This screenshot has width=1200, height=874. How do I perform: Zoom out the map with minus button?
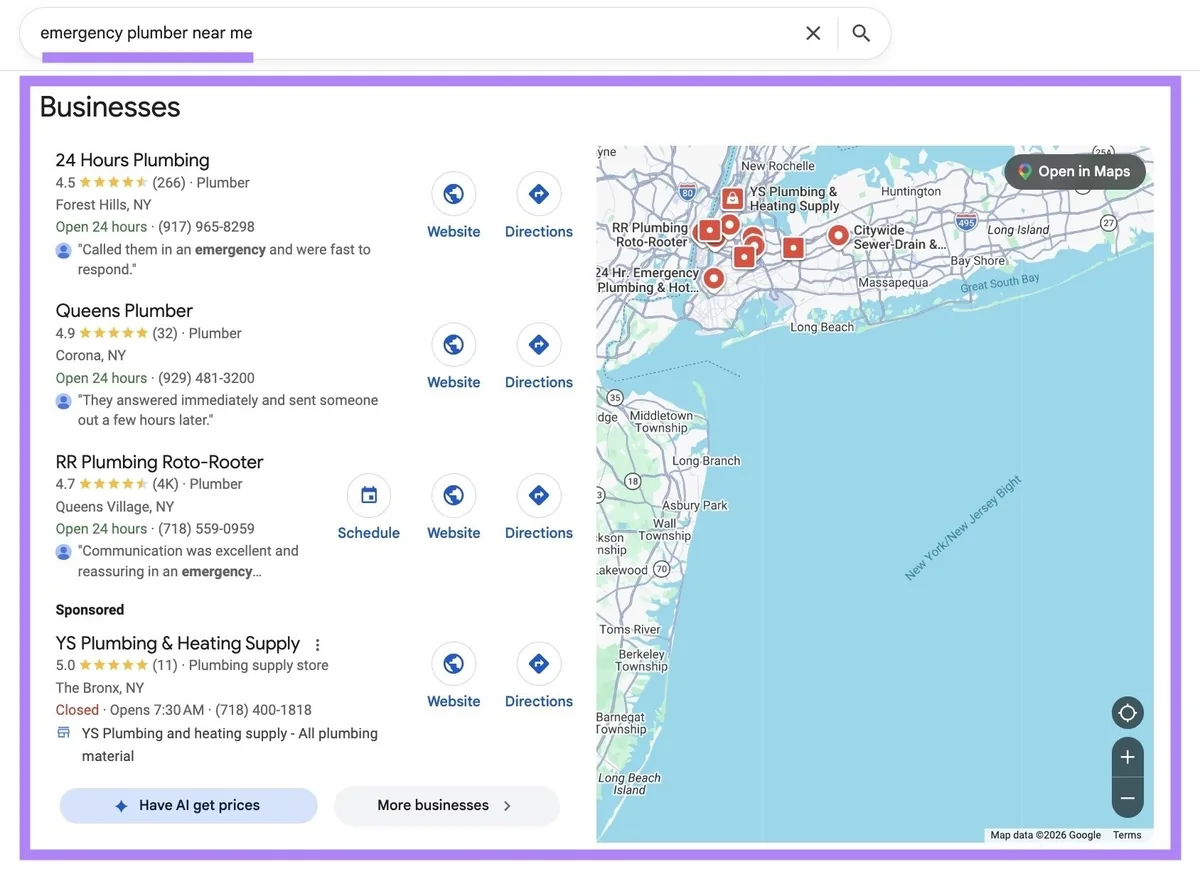pos(1127,798)
